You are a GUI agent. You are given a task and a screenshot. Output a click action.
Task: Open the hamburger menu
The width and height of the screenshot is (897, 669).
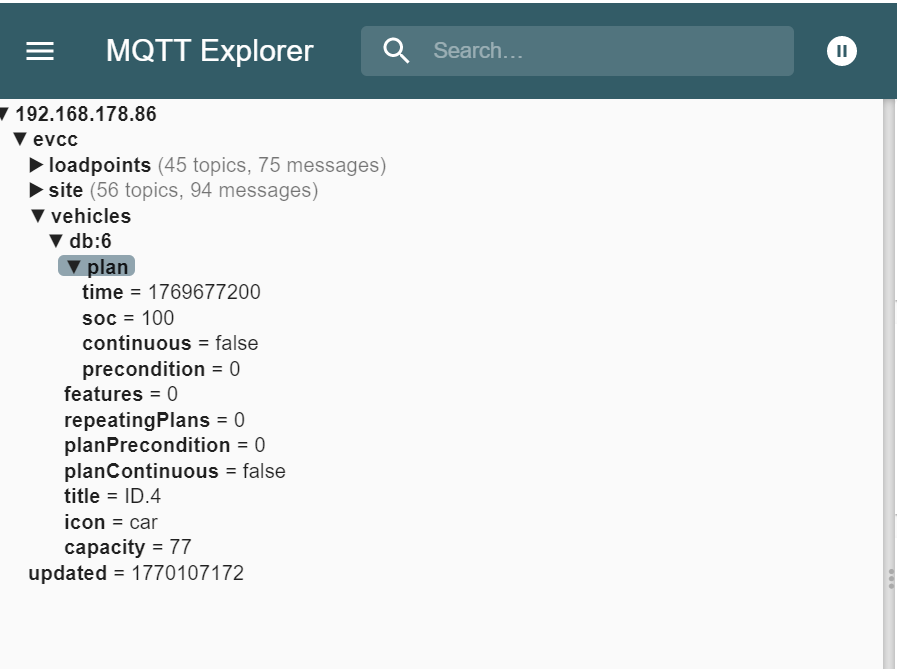[40, 51]
